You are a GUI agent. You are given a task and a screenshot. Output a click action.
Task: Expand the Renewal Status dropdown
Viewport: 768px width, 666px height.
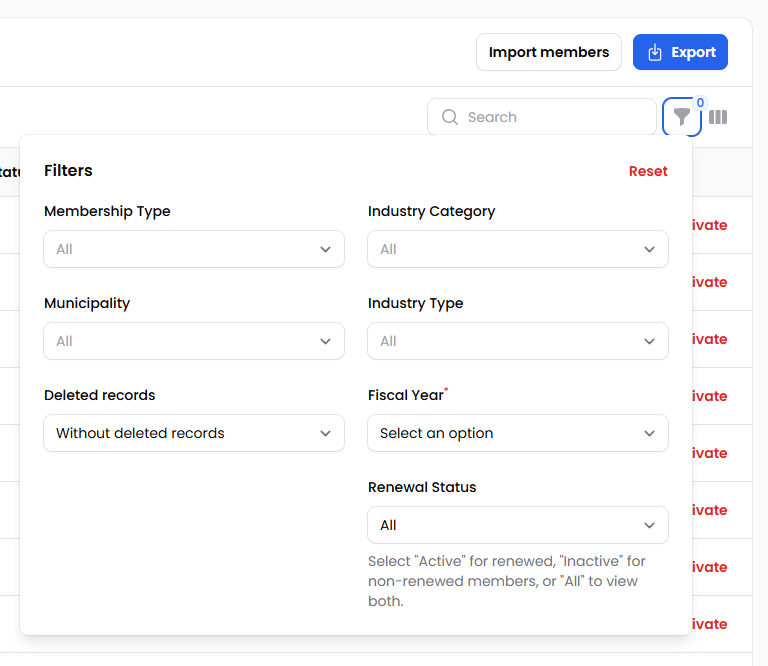(517, 525)
